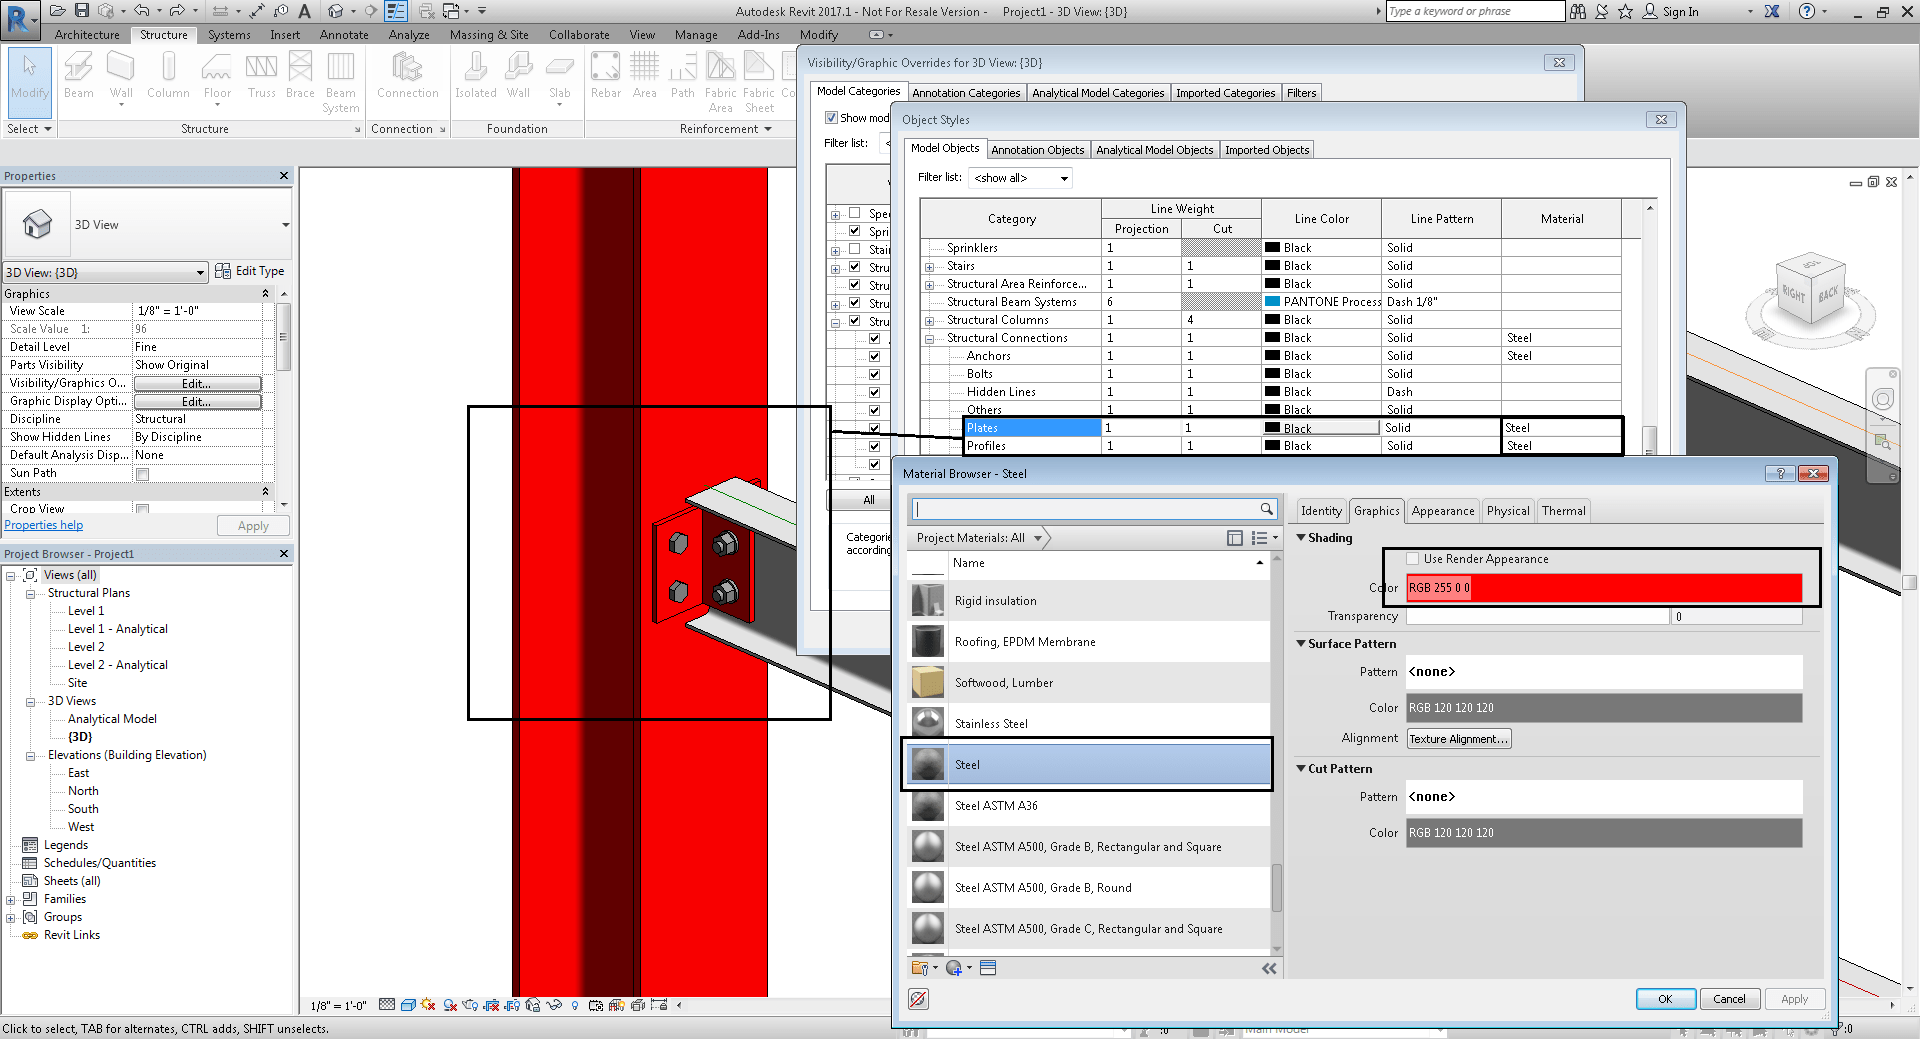Switch to the Architecture ribbon tab
1920x1039 pixels.
tap(87, 35)
